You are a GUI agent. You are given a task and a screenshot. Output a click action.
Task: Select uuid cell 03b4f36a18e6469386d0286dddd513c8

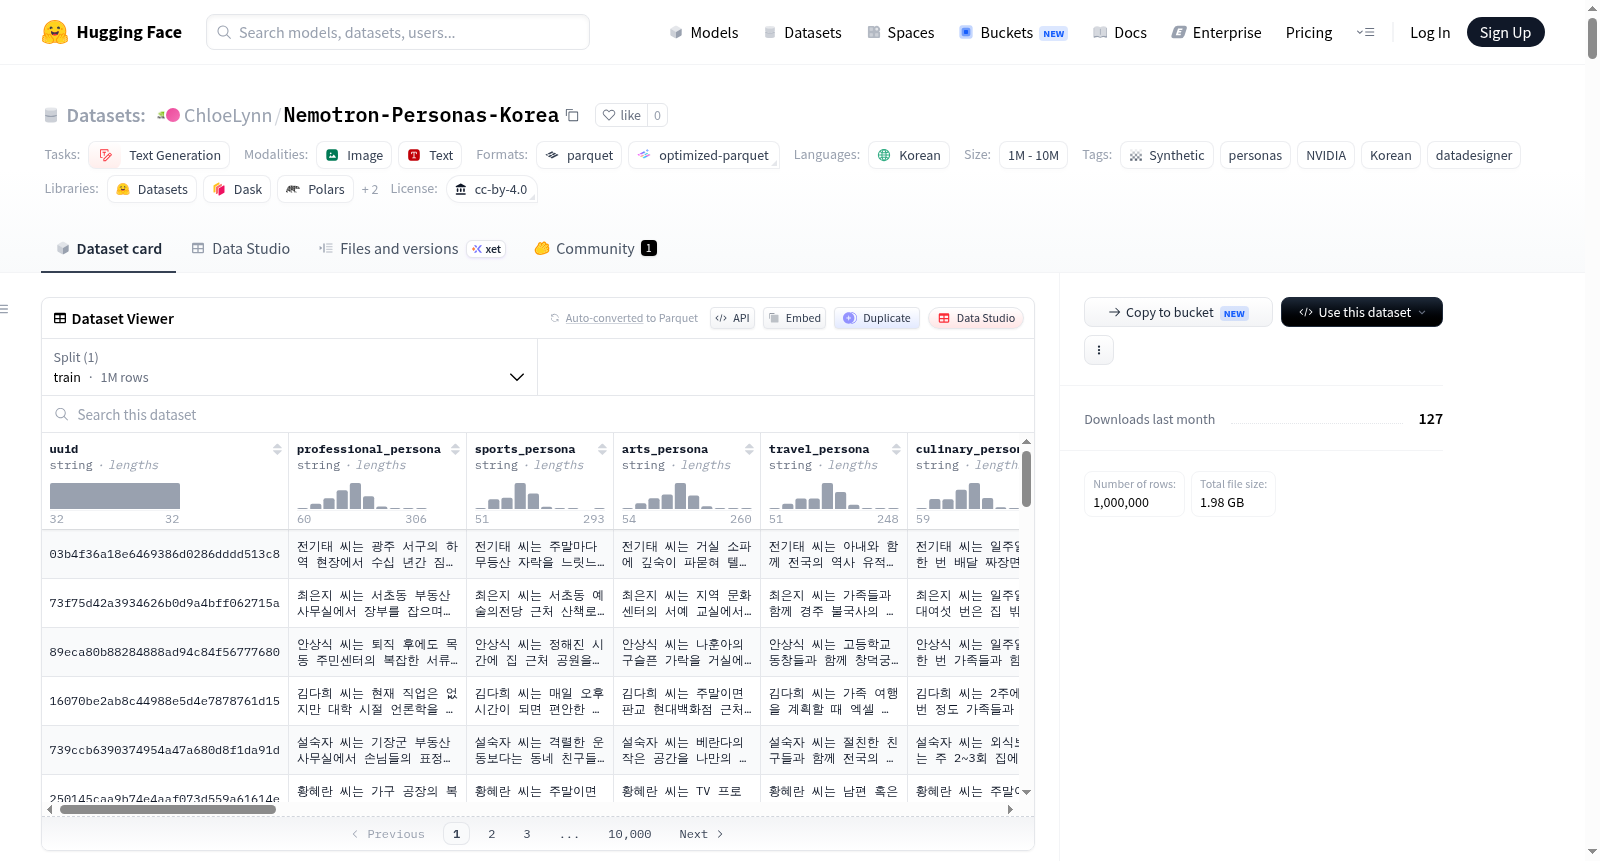pyautogui.click(x=165, y=554)
